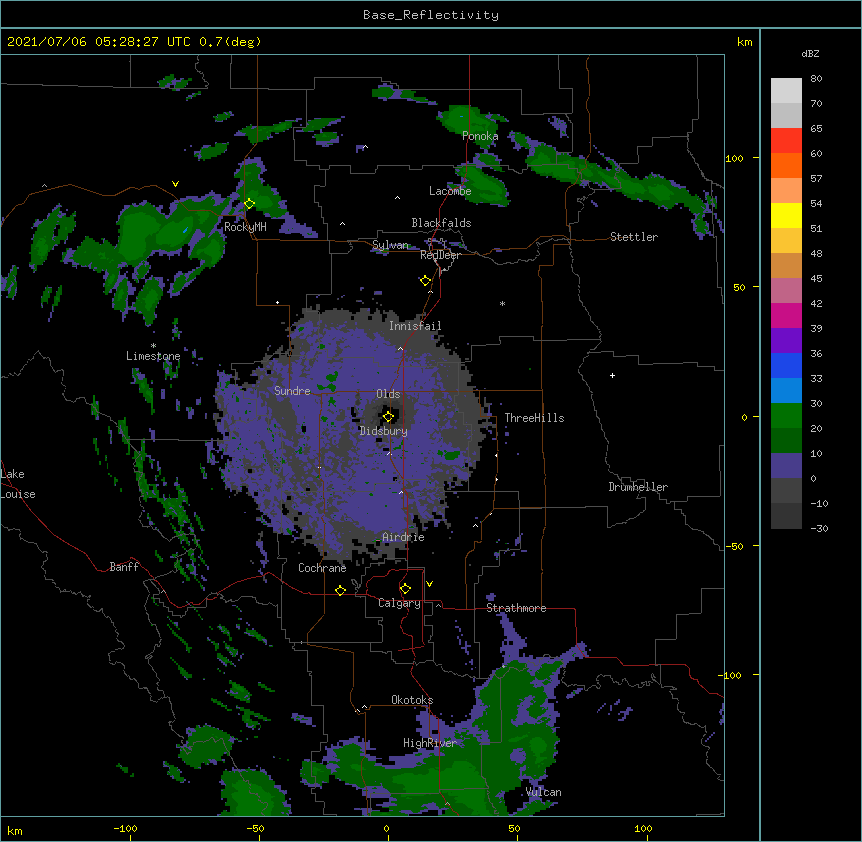Click the yellow diamond marker south of RedDeer
Screen dimensions: 862x842
coord(425,280)
